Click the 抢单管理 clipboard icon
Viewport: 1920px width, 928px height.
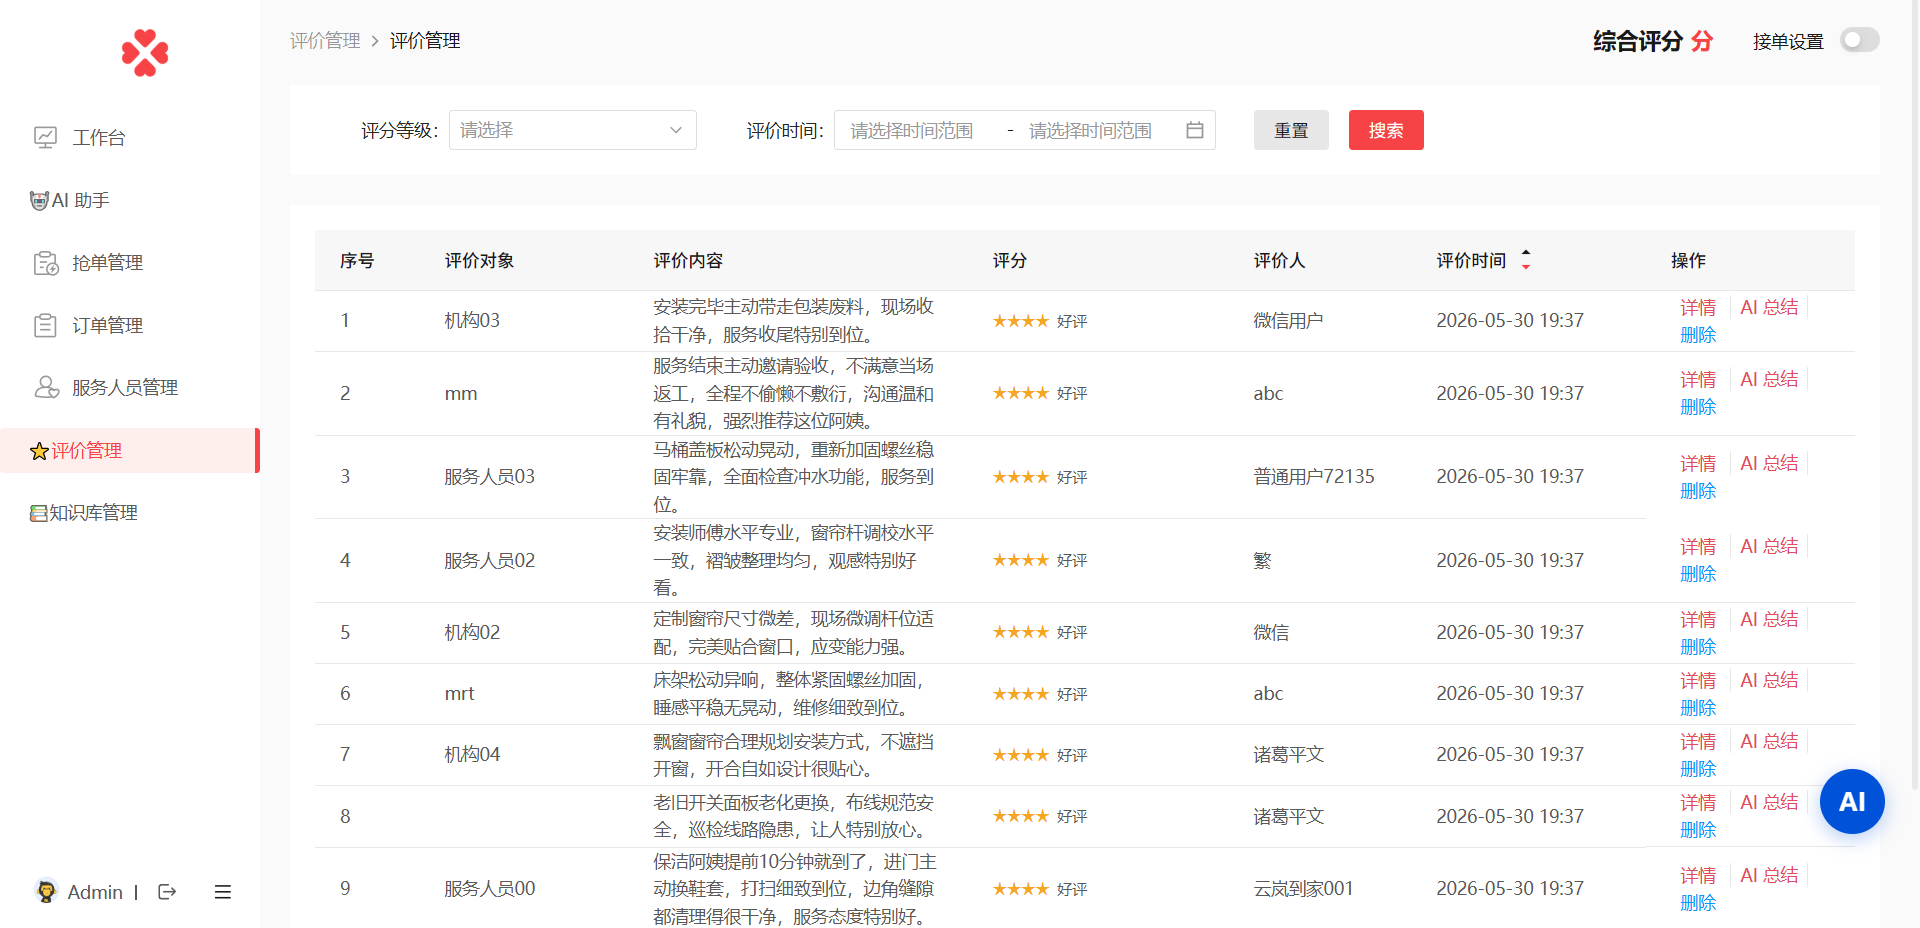coord(46,263)
